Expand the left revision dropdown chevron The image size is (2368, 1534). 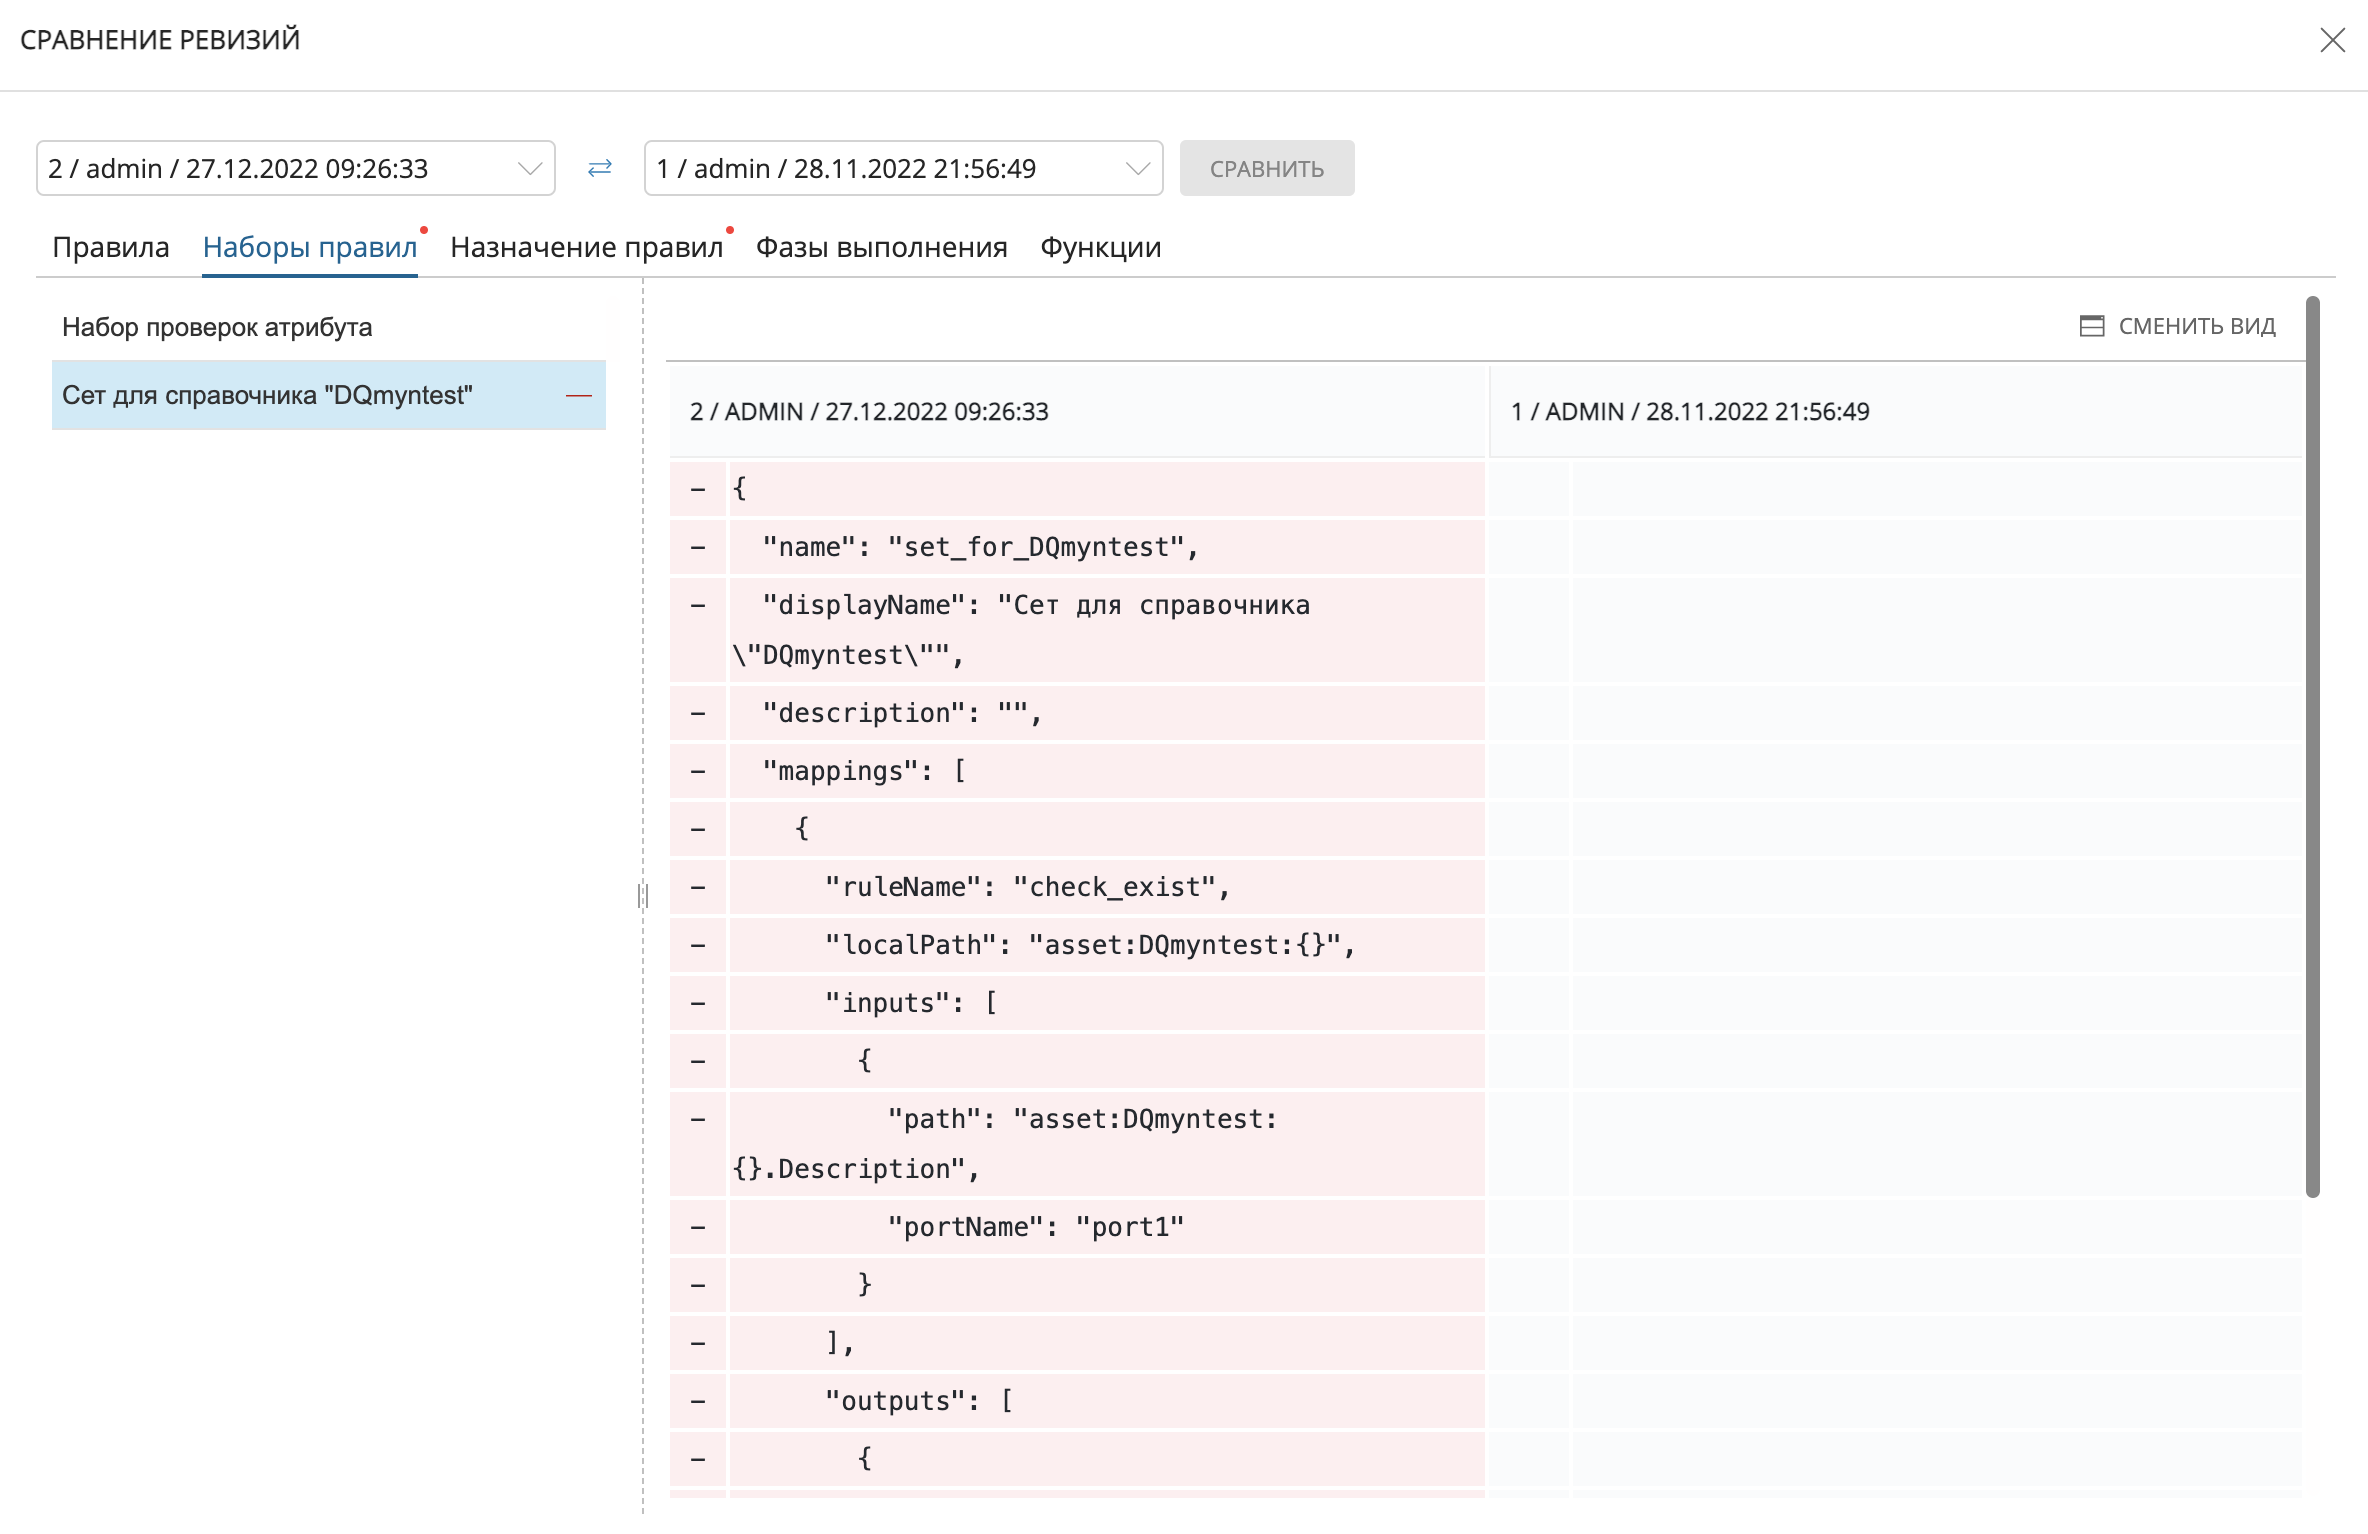(x=530, y=168)
